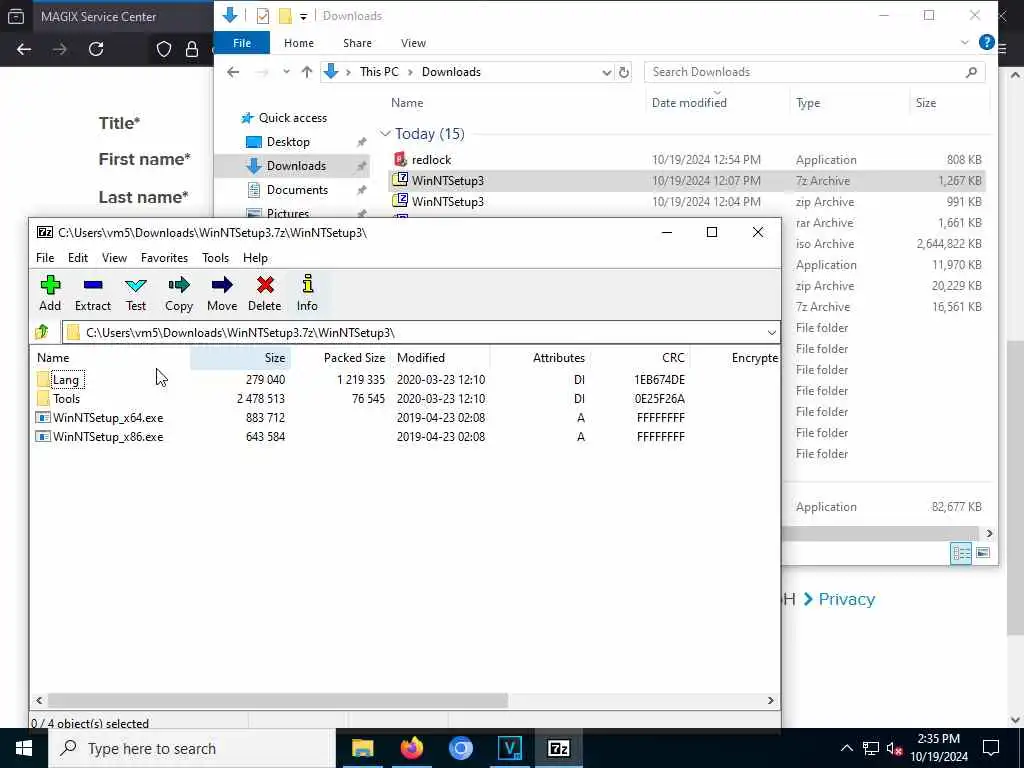Viewport: 1024px width, 768px height.
Task: Open the 7-Zip Edit menu
Action: (x=78, y=258)
